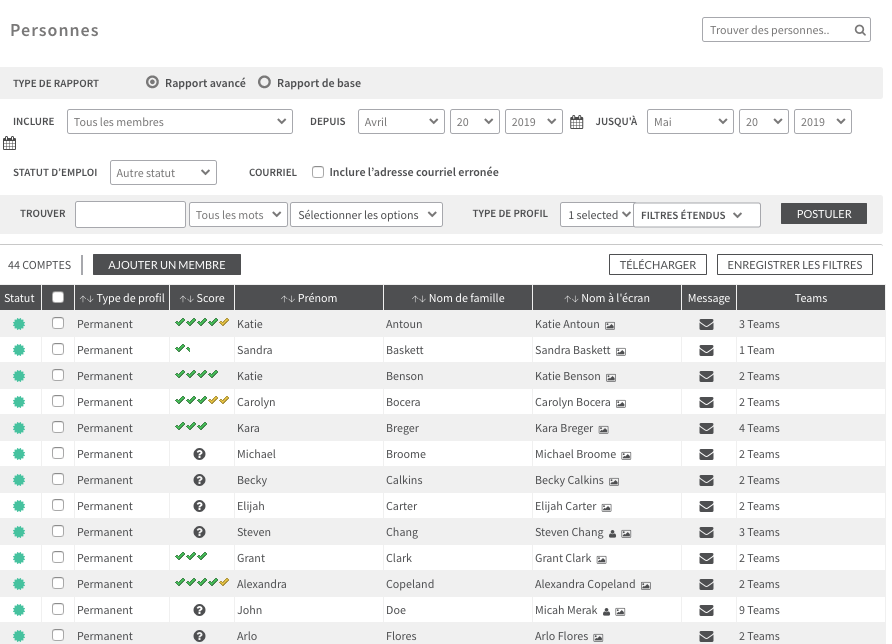Screen dimensions: 892x644
Task: Open the start day 20 dropdown
Action: 474,122
